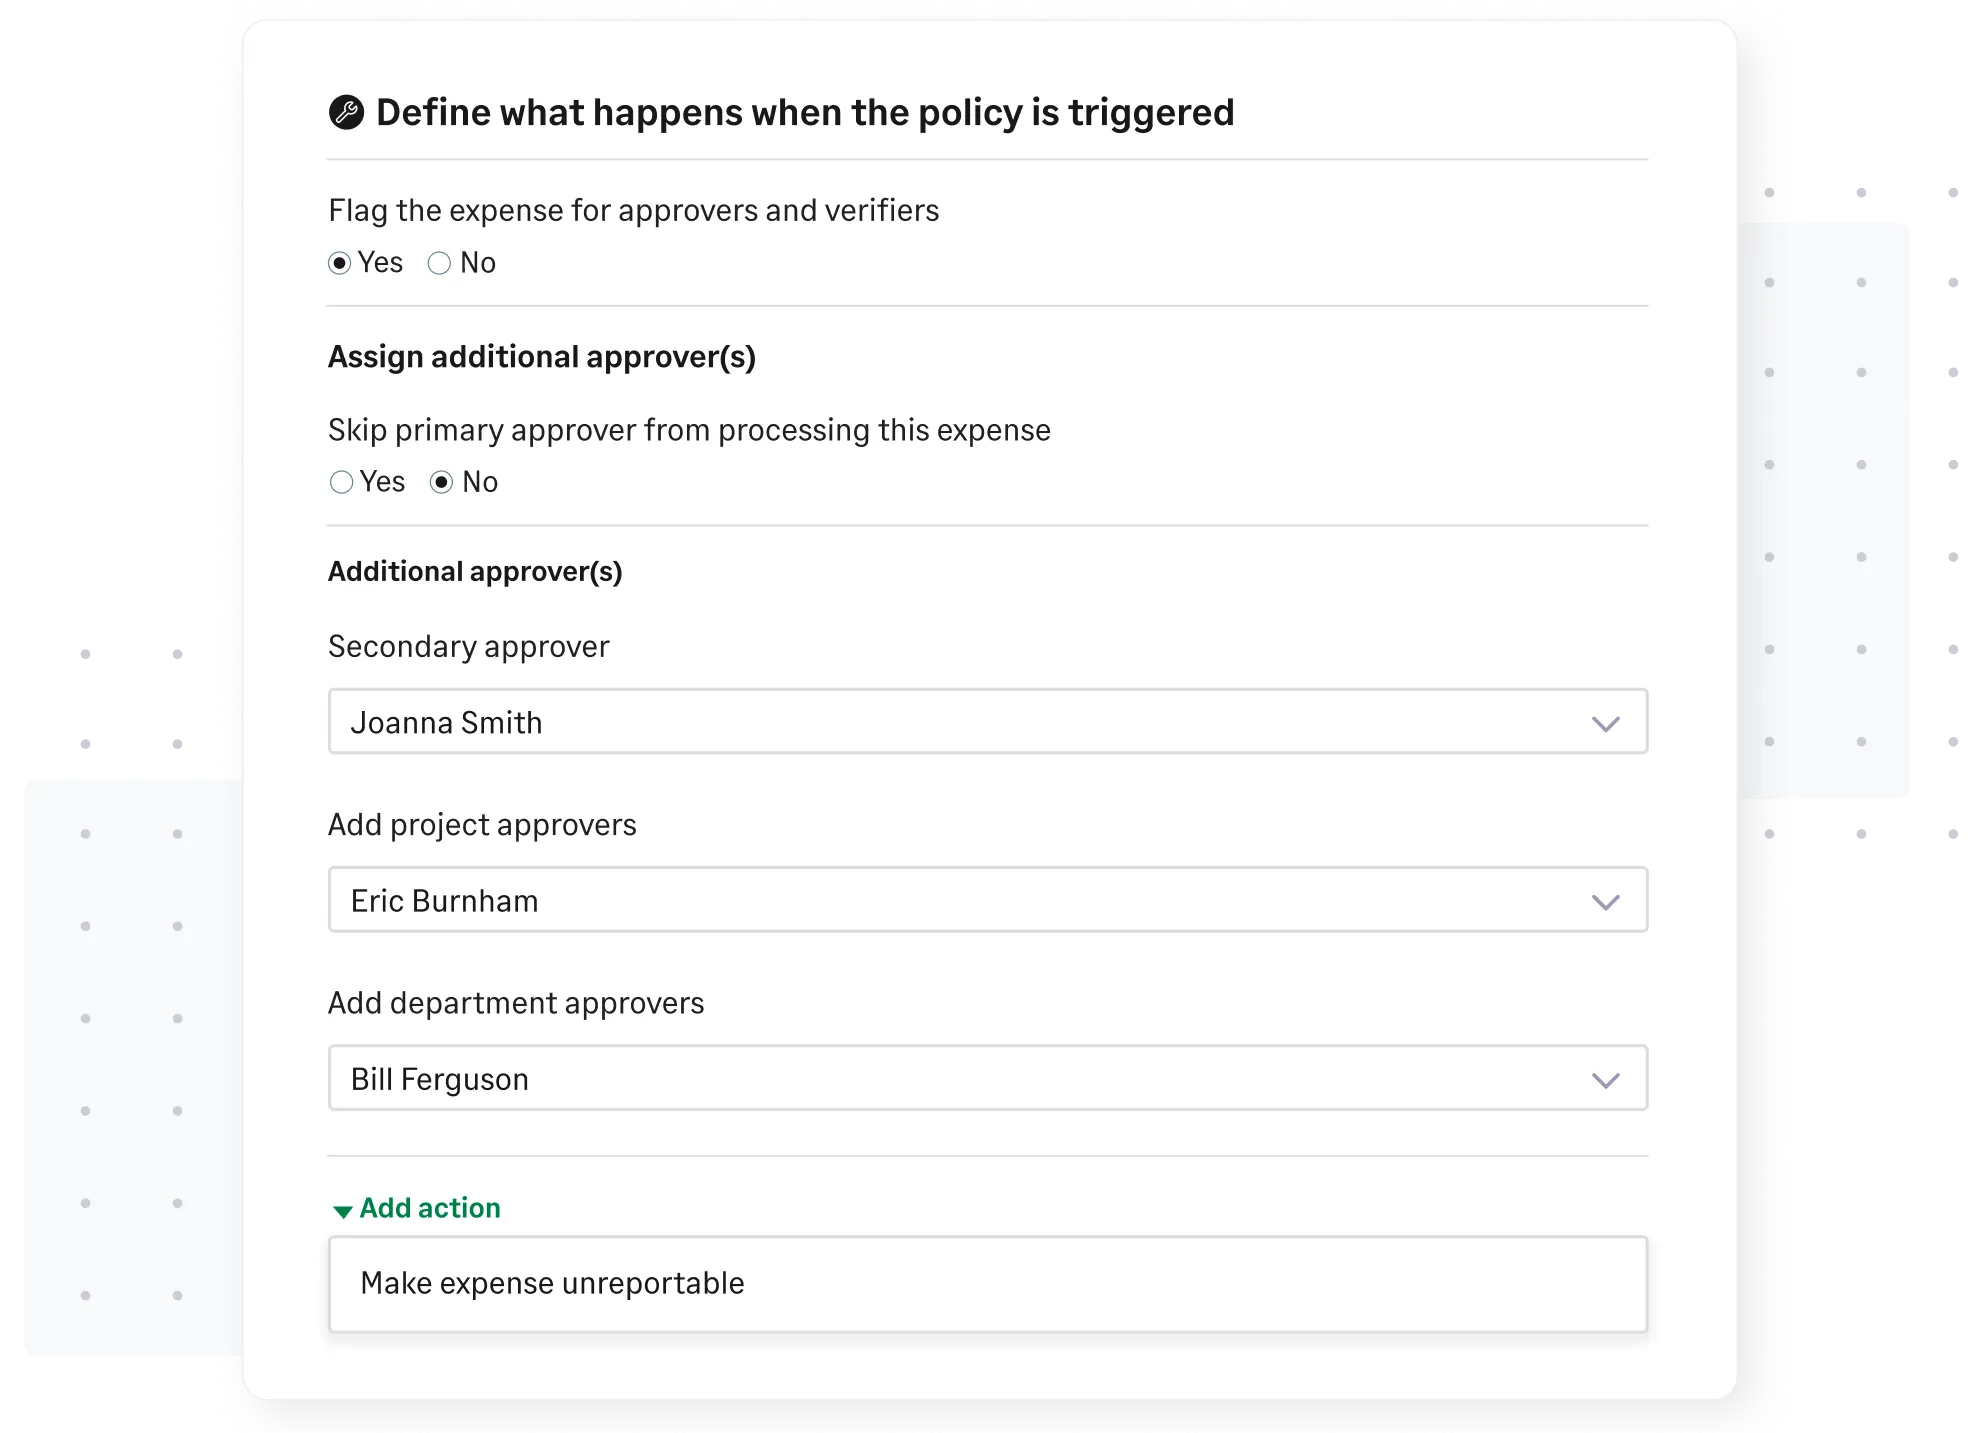Select "Yes" to flag expense for approvers
The width and height of the screenshot is (1980, 1433).
pyautogui.click(x=341, y=262)
